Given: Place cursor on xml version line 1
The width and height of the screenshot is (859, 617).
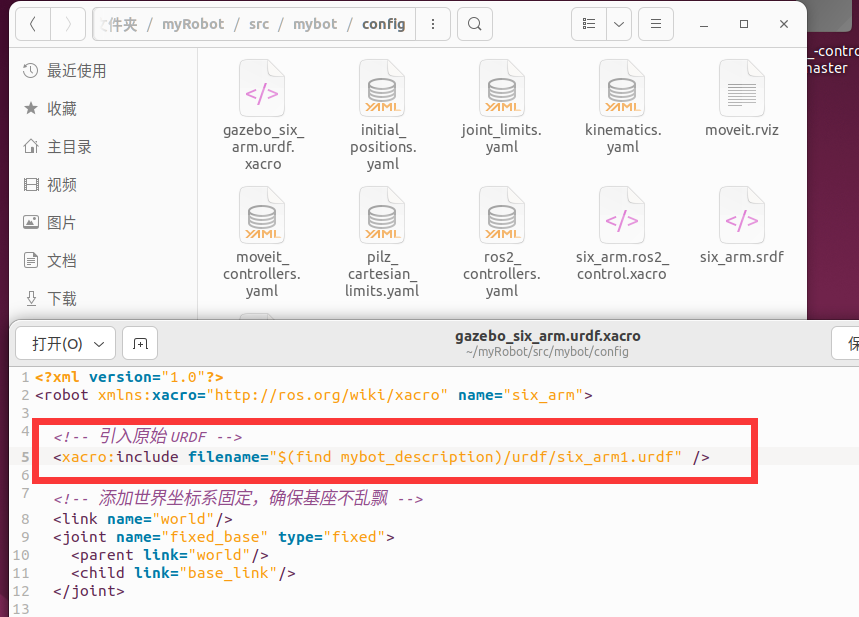Looking at the screenshot, I should coord(129,377).
